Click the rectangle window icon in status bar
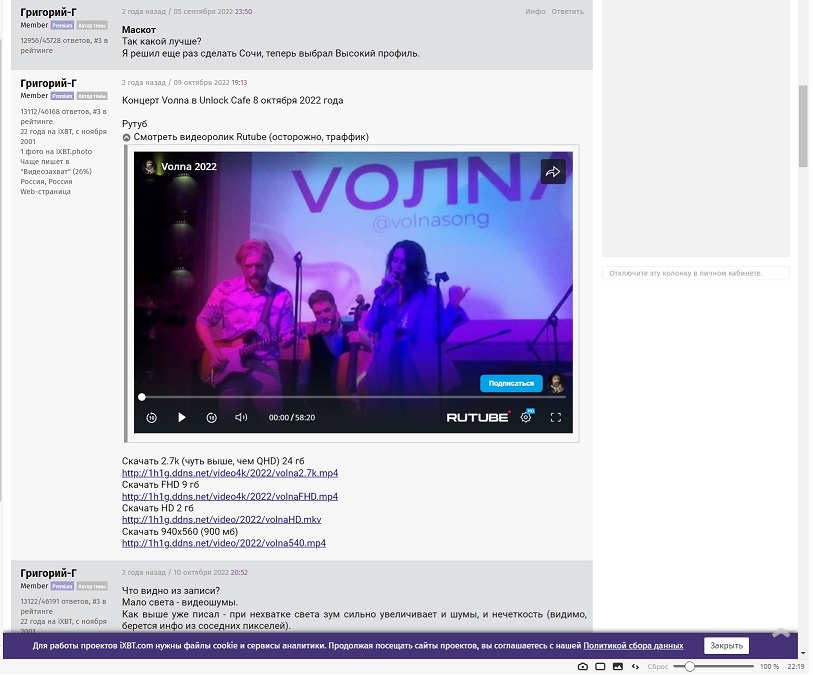The height and width of the screenshot is (675, 813). pos(600,667)
